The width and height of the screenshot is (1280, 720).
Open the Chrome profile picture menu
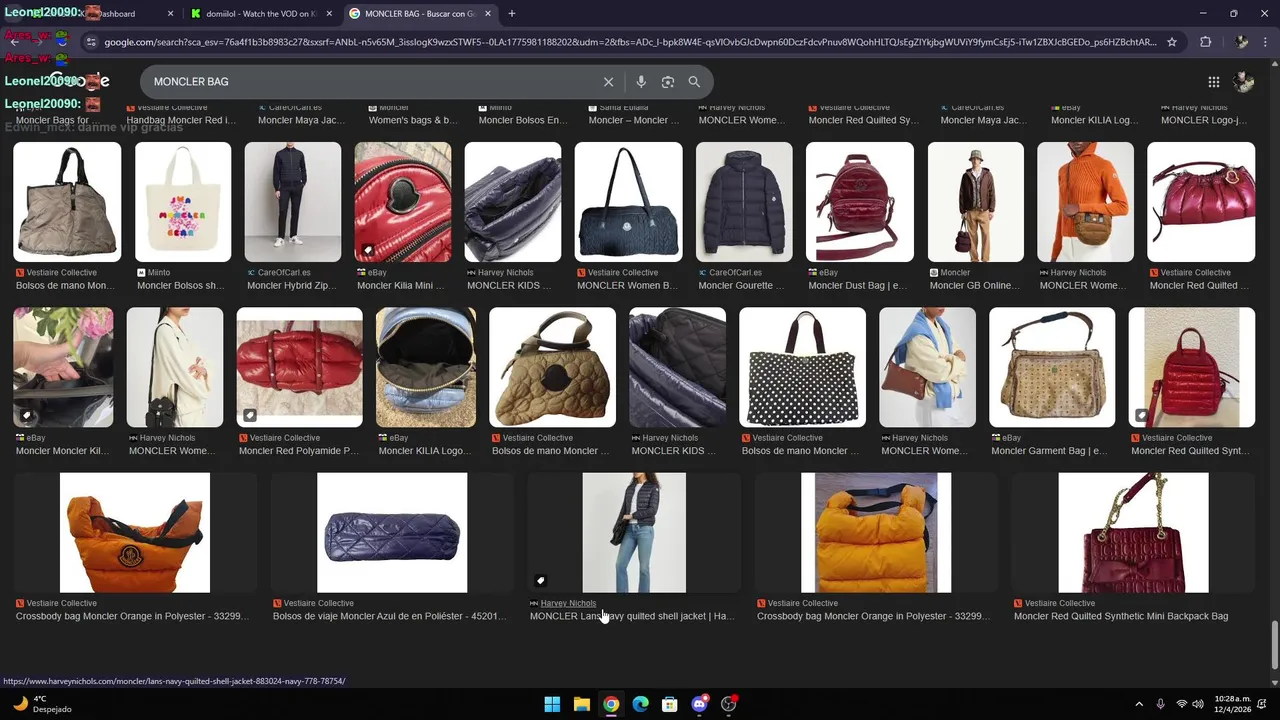[x=1241, y=42]
